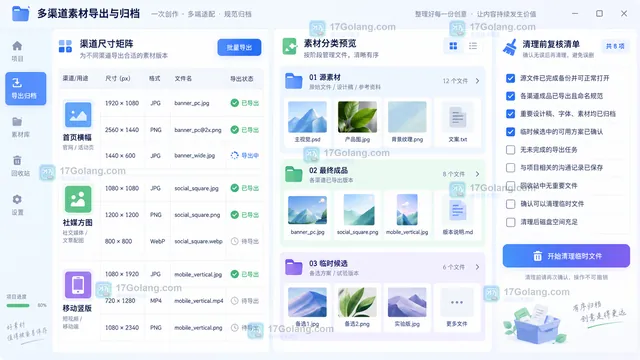Click the 已导出 check for social_square.png
The height and width of the screenshot is (360, 640).
coord(234,215)
